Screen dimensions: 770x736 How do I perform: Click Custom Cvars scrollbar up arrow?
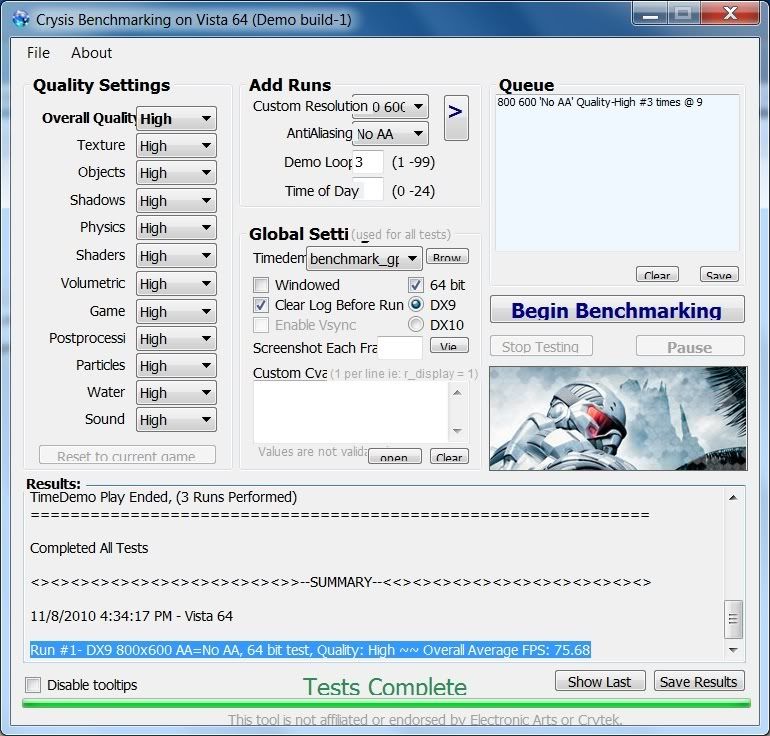coord(457,393)
